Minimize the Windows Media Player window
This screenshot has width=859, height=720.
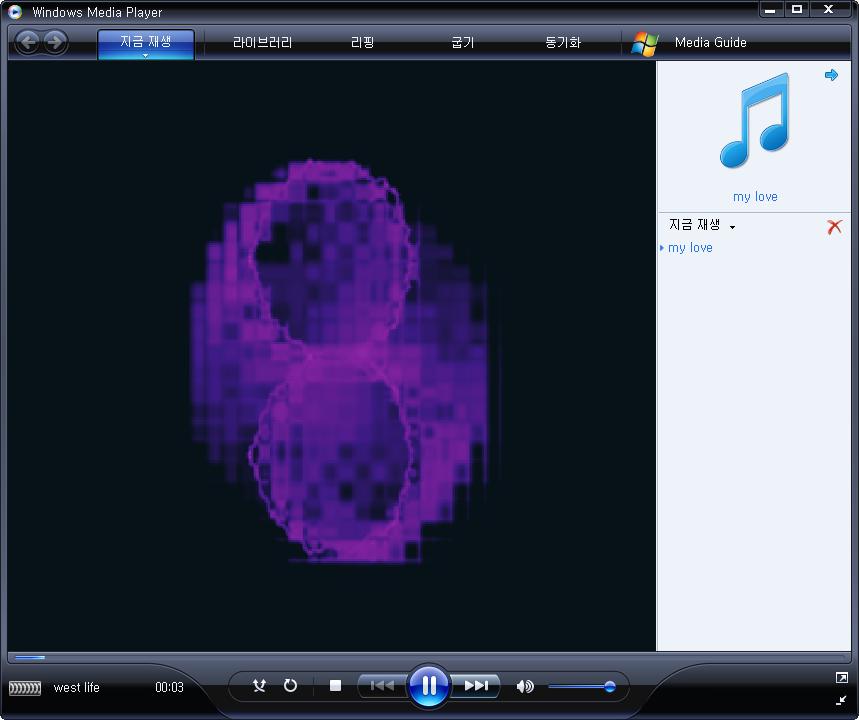pyautogui.click(x=770, y=9)
